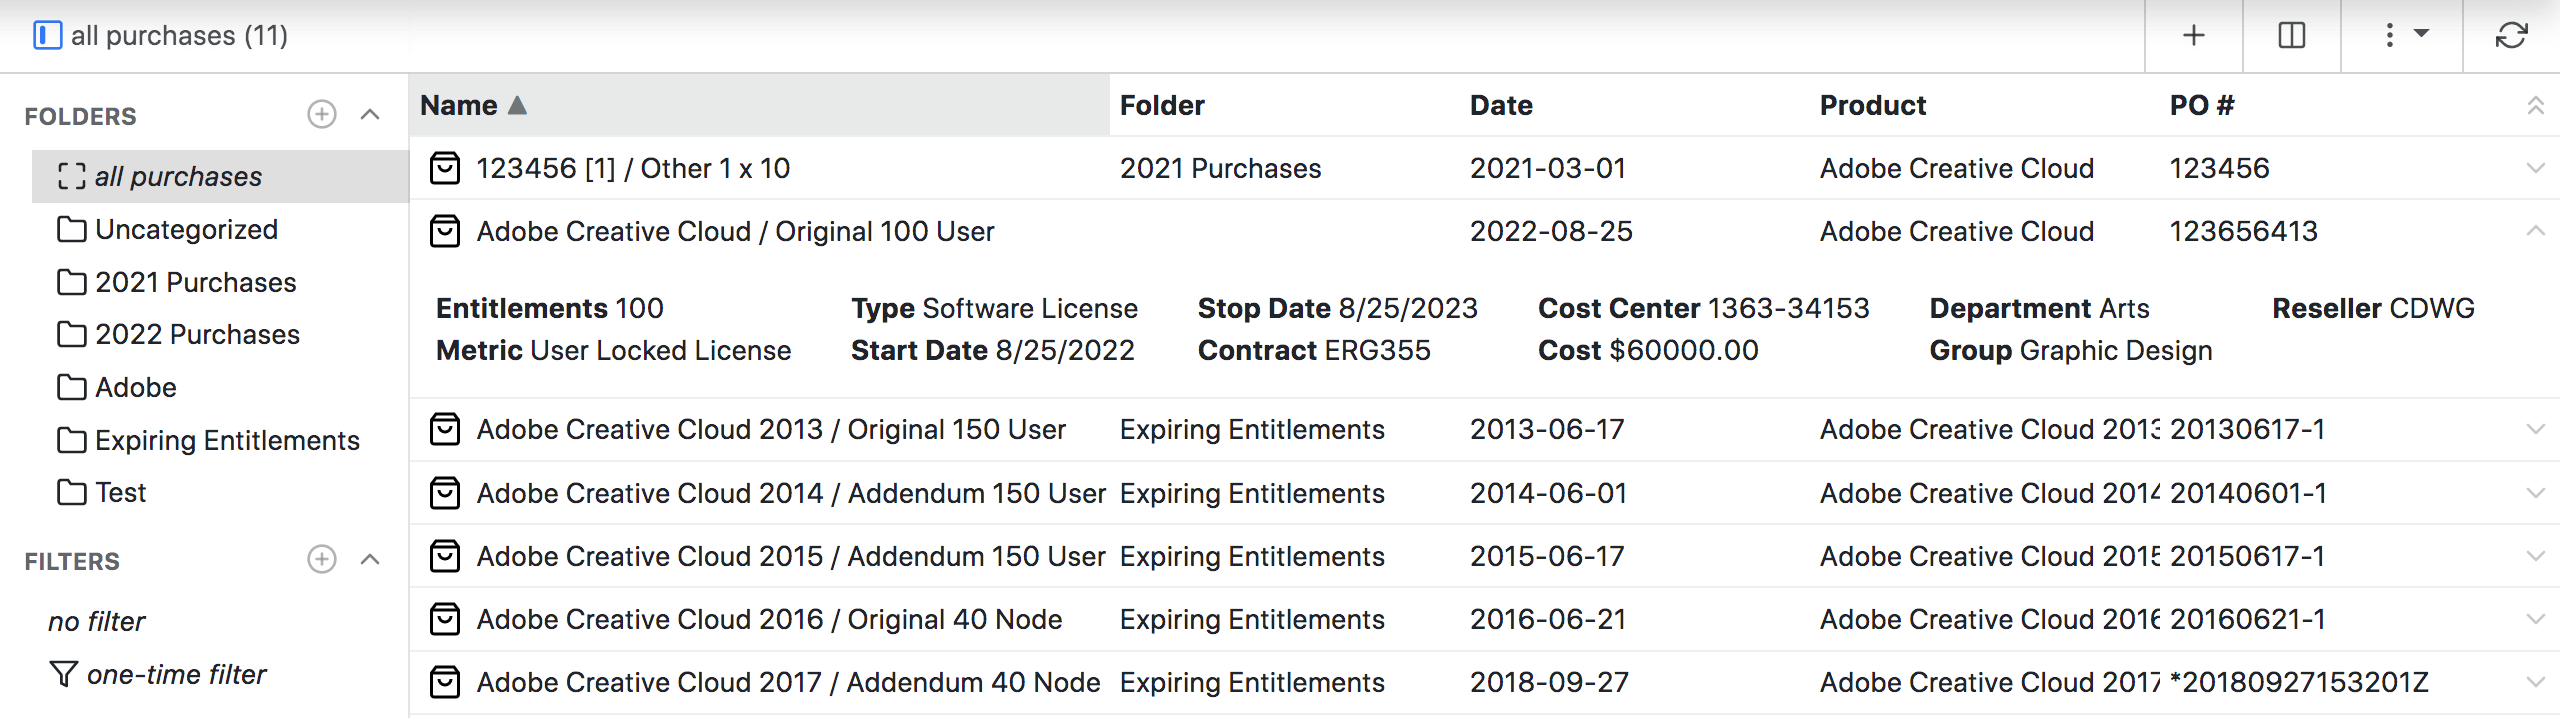Add a new purchase with the plus toolbar icon
This screenshot has width=2560, height=718.
[x=2193, y=35]
